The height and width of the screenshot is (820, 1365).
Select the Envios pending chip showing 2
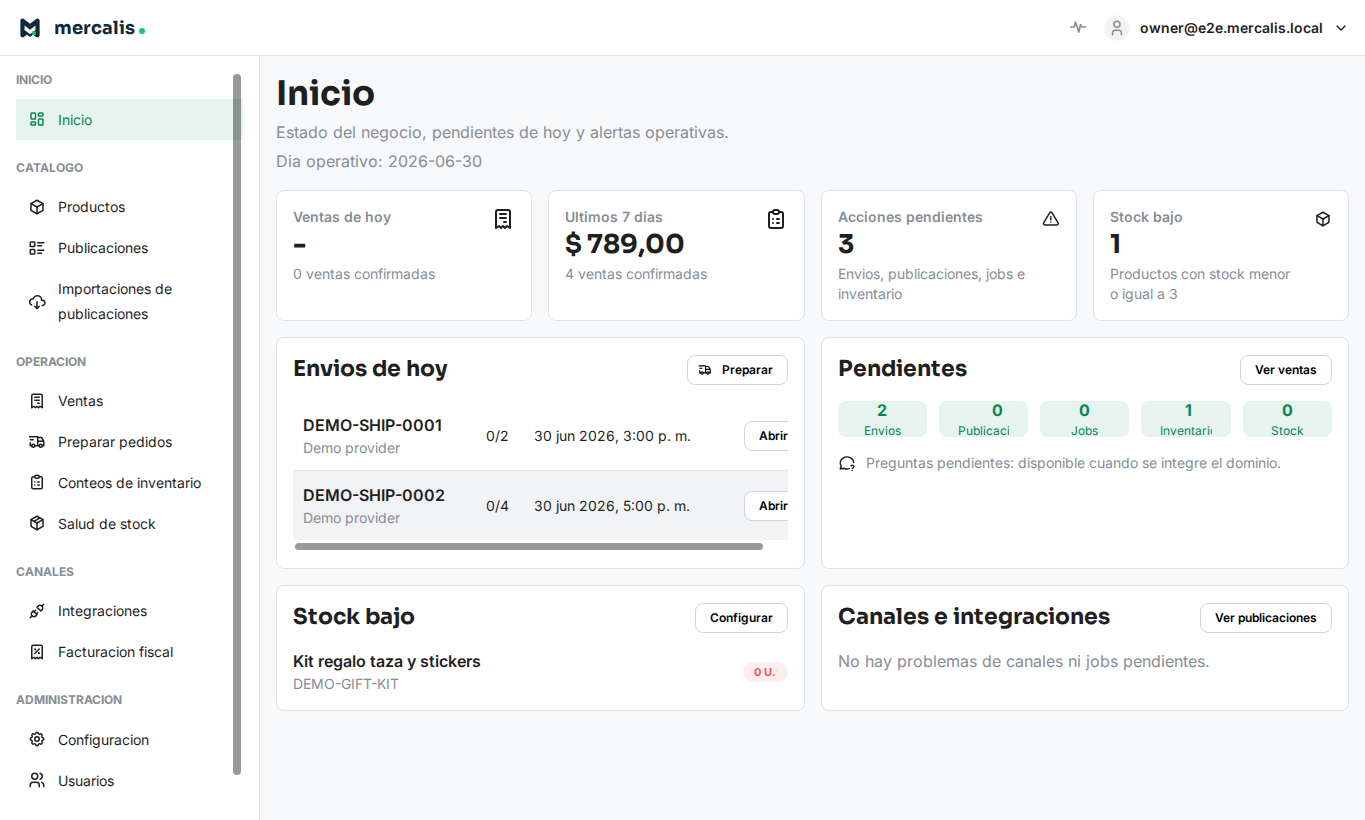pyautogui.click(x=882, y=419)
